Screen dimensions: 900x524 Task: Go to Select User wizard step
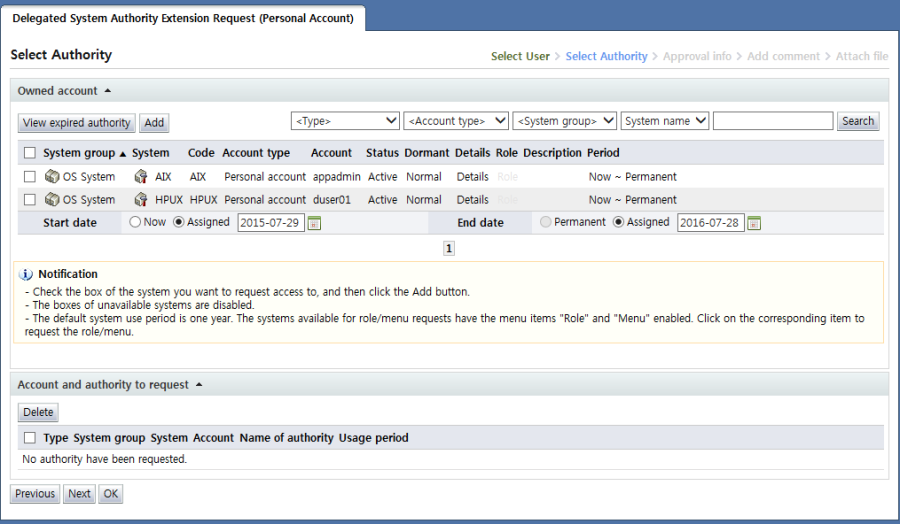pyautogui.click(x=520, y=57)
